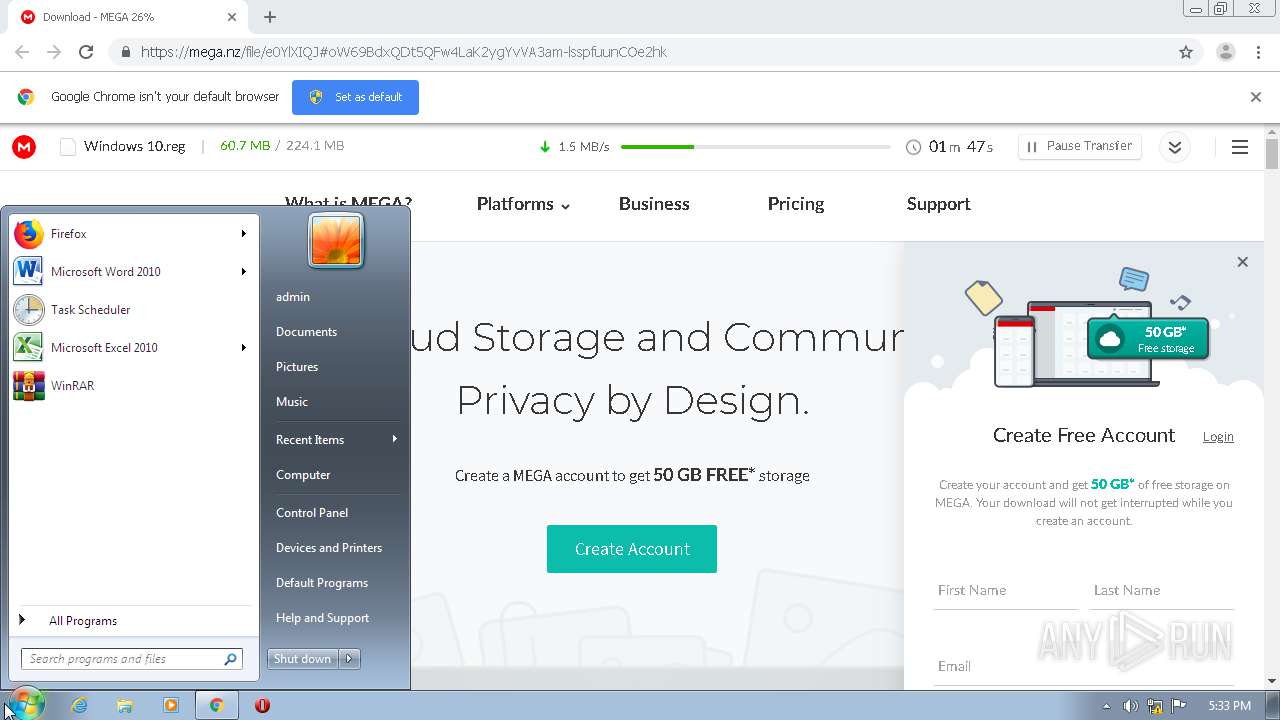Click the remaining-time clock icon
The width and height of the screenshot is (1280, 720).
pyautogui.click(x=913, y=147)
